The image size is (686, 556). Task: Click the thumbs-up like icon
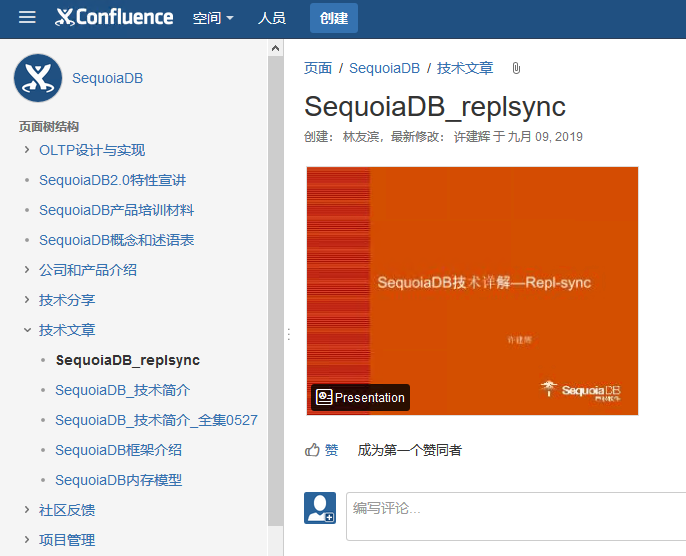(x=312, y=450)
